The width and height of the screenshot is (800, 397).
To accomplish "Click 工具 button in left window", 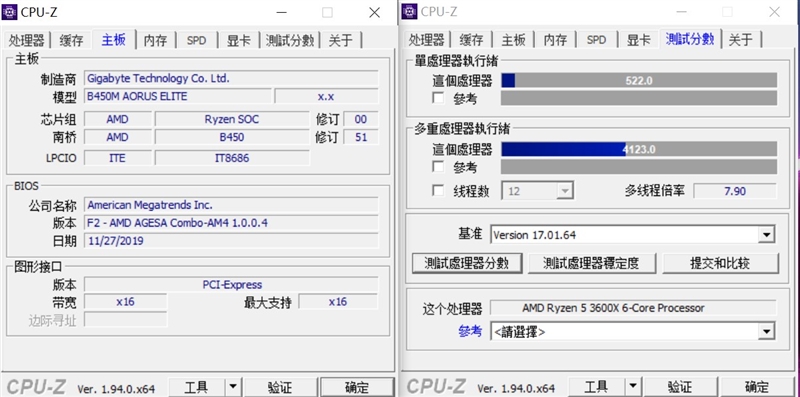I will (x=196, y=387).
